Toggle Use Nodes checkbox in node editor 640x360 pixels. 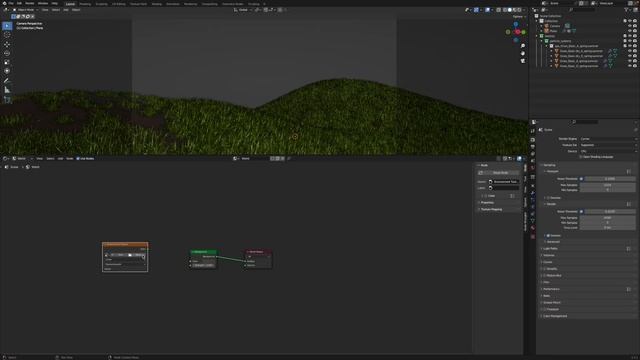pos(78,158)
